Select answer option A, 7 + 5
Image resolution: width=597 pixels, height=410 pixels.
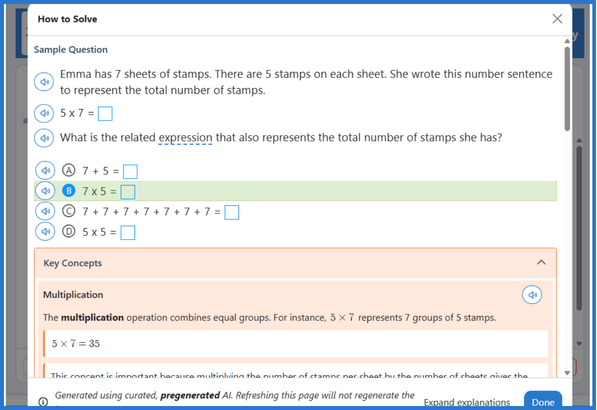[x=69, y=170]
